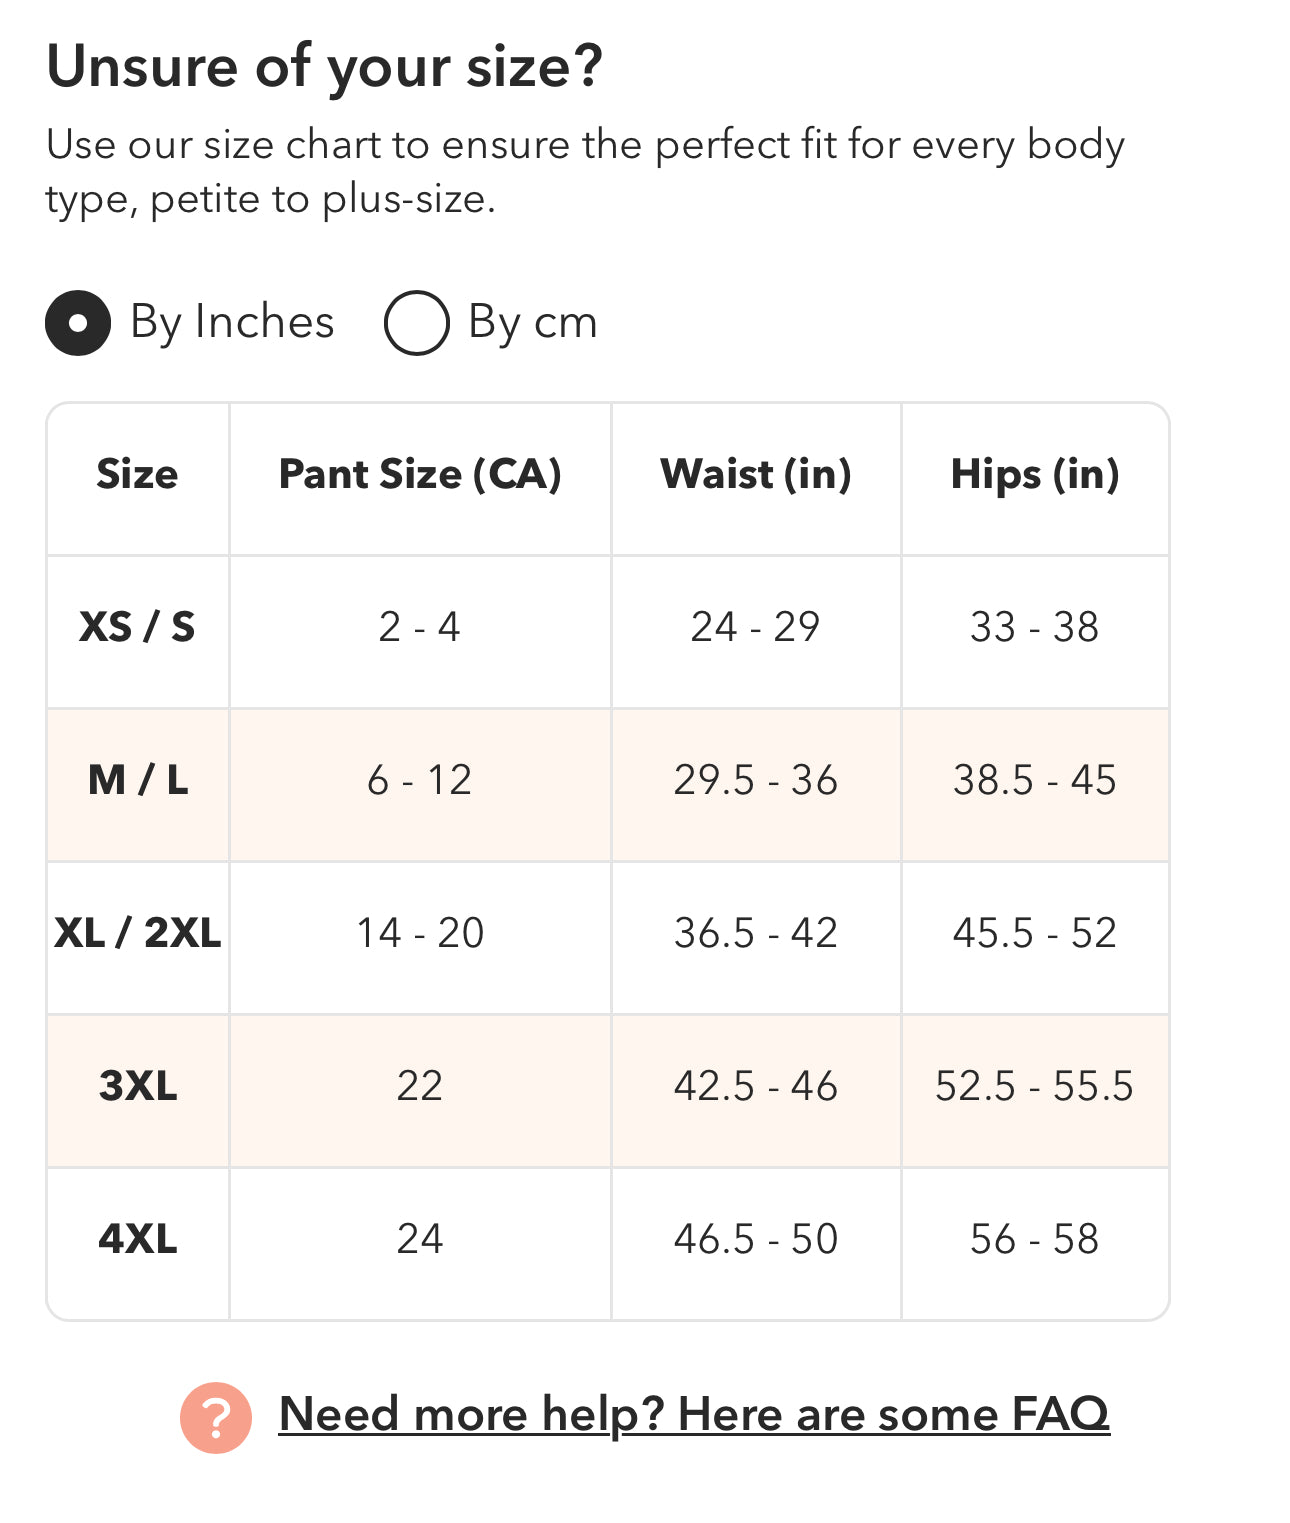Select the "3XL" size row label
Image resolution: width=1290 pixels, height=1523 pixels.
tap(137, 1086)
